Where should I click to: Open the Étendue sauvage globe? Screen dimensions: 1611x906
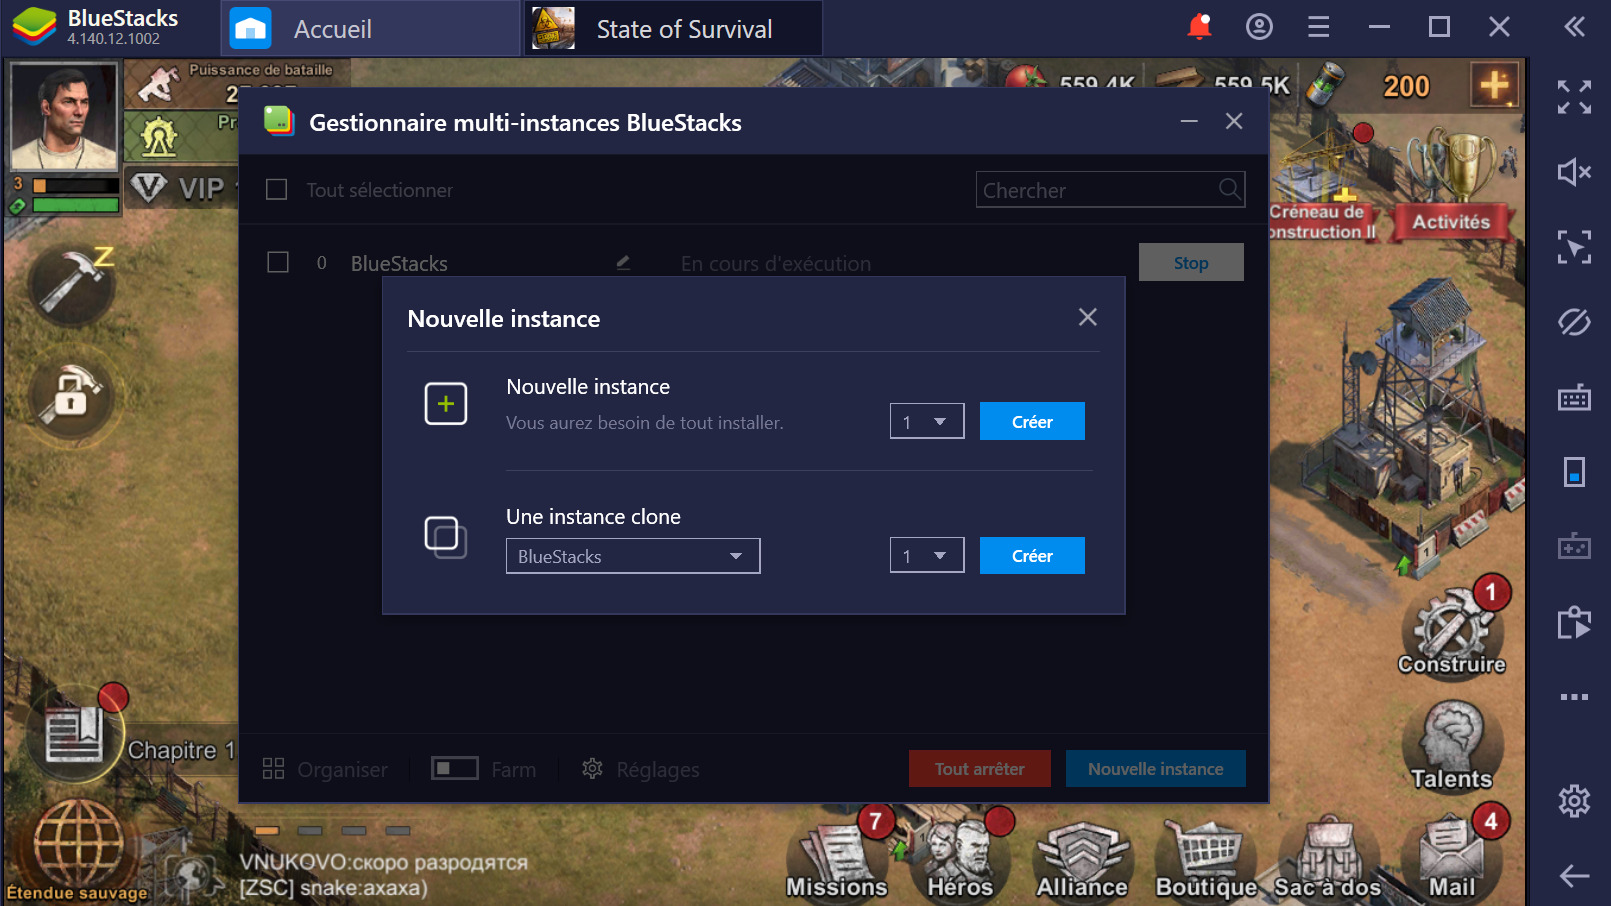[78, 849]
